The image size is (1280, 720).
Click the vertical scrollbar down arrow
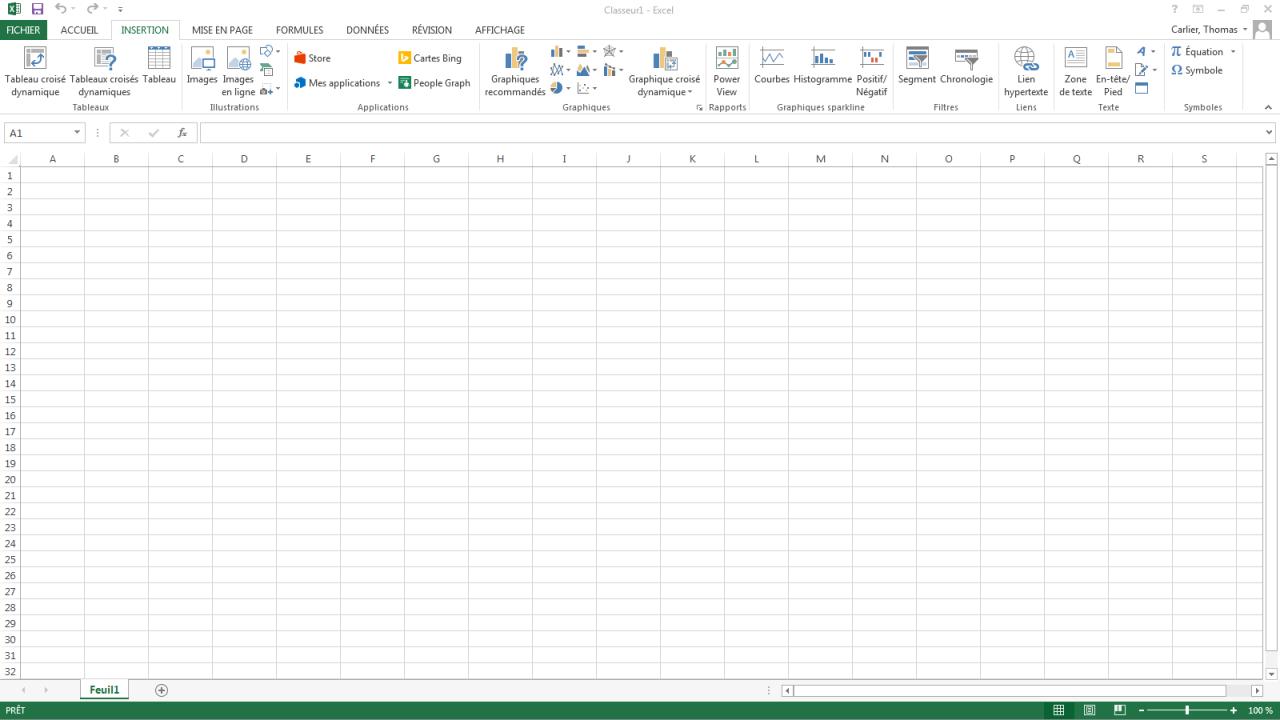click(1272, 674)
